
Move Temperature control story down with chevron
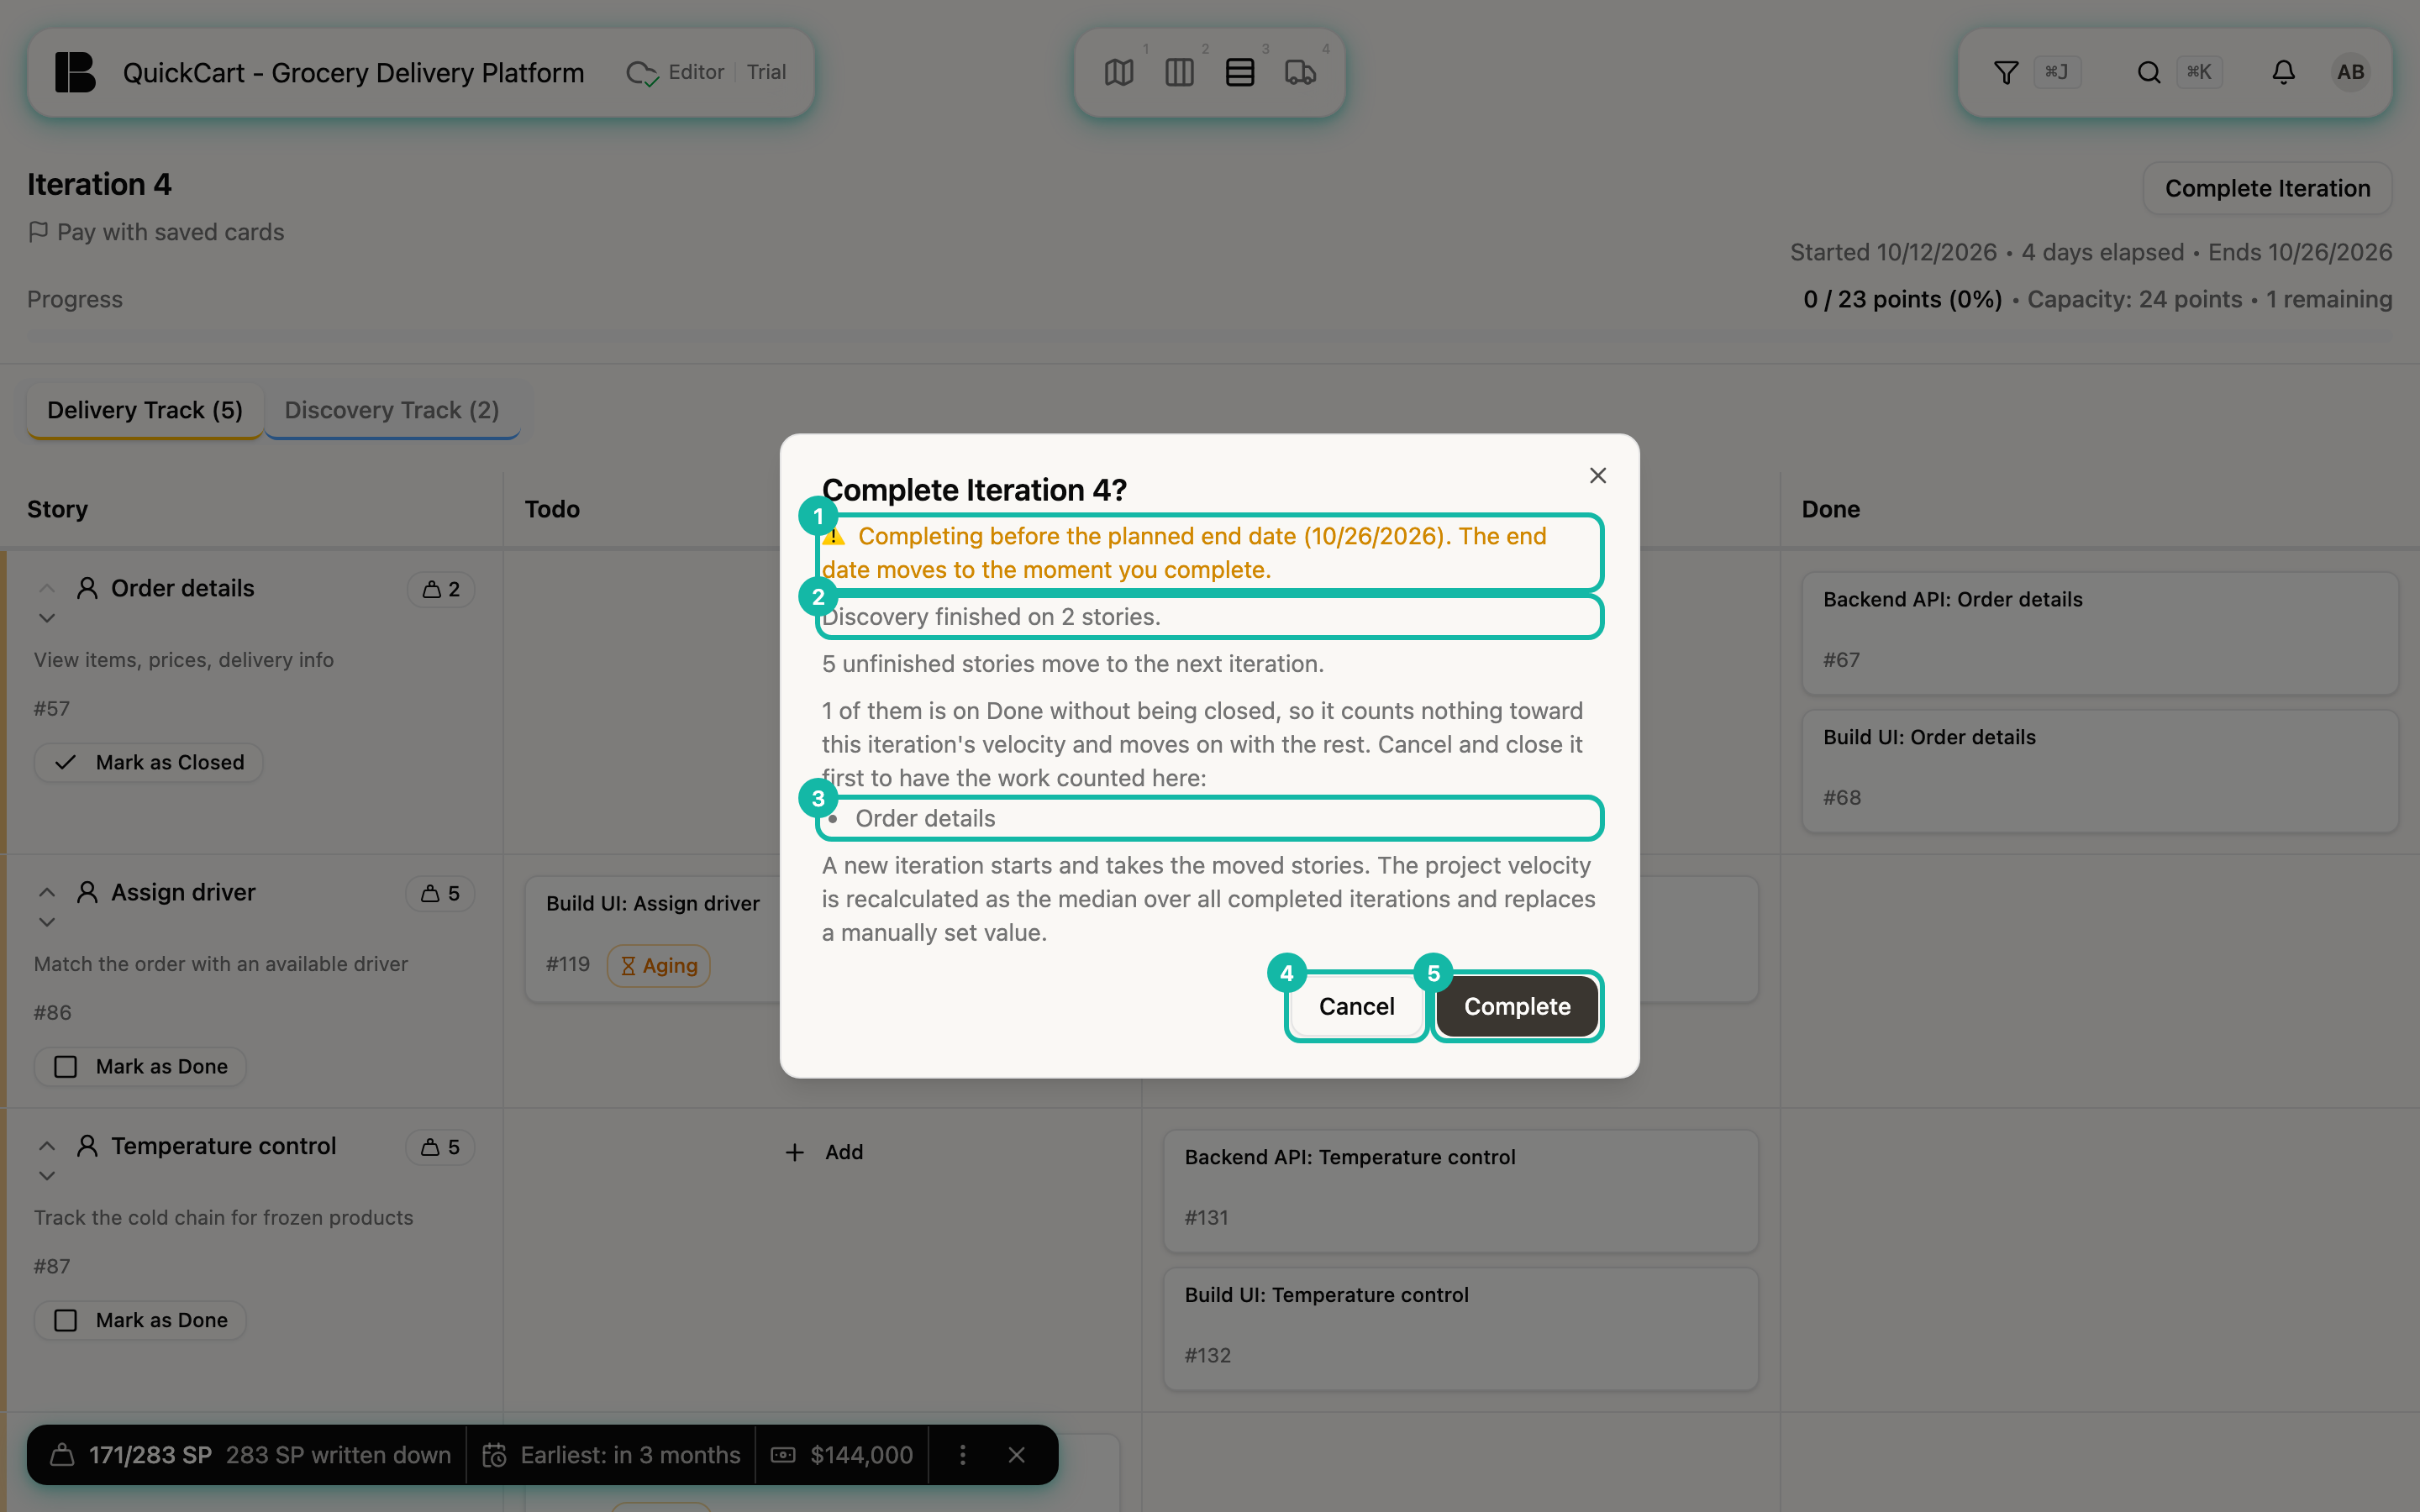point(46,1176)
